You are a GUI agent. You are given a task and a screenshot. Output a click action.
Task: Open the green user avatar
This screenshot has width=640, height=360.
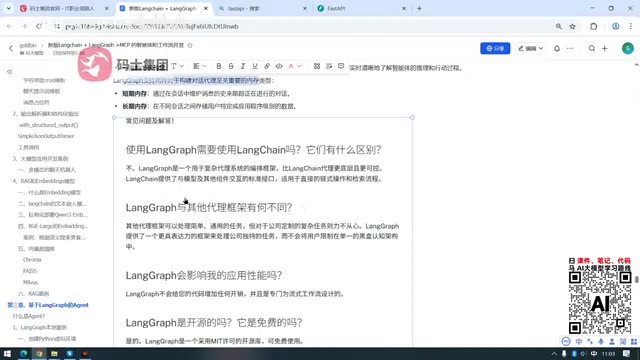click(628, 48)
